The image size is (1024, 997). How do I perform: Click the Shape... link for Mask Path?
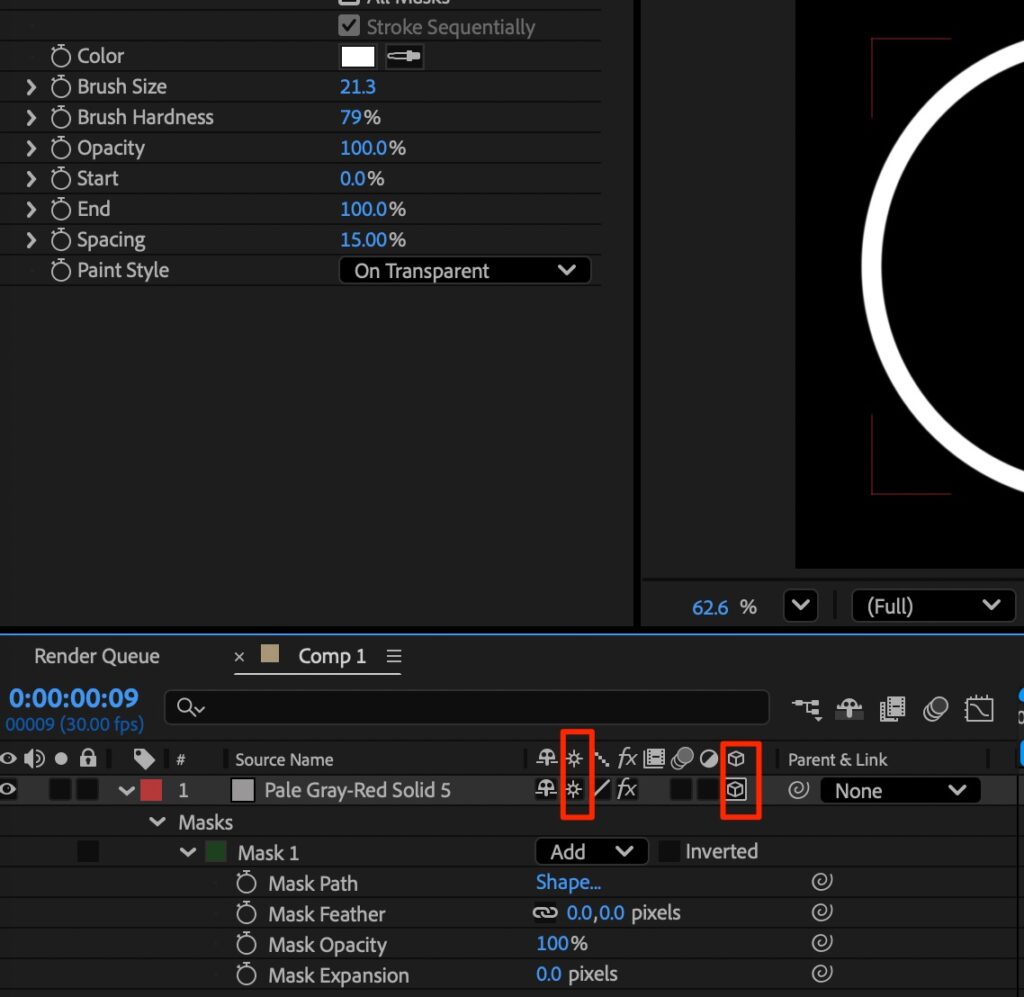568,882
